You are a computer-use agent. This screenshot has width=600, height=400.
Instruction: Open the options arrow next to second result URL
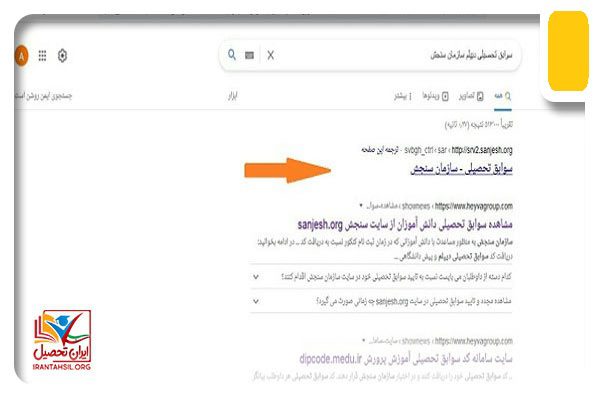click(361, 206)
